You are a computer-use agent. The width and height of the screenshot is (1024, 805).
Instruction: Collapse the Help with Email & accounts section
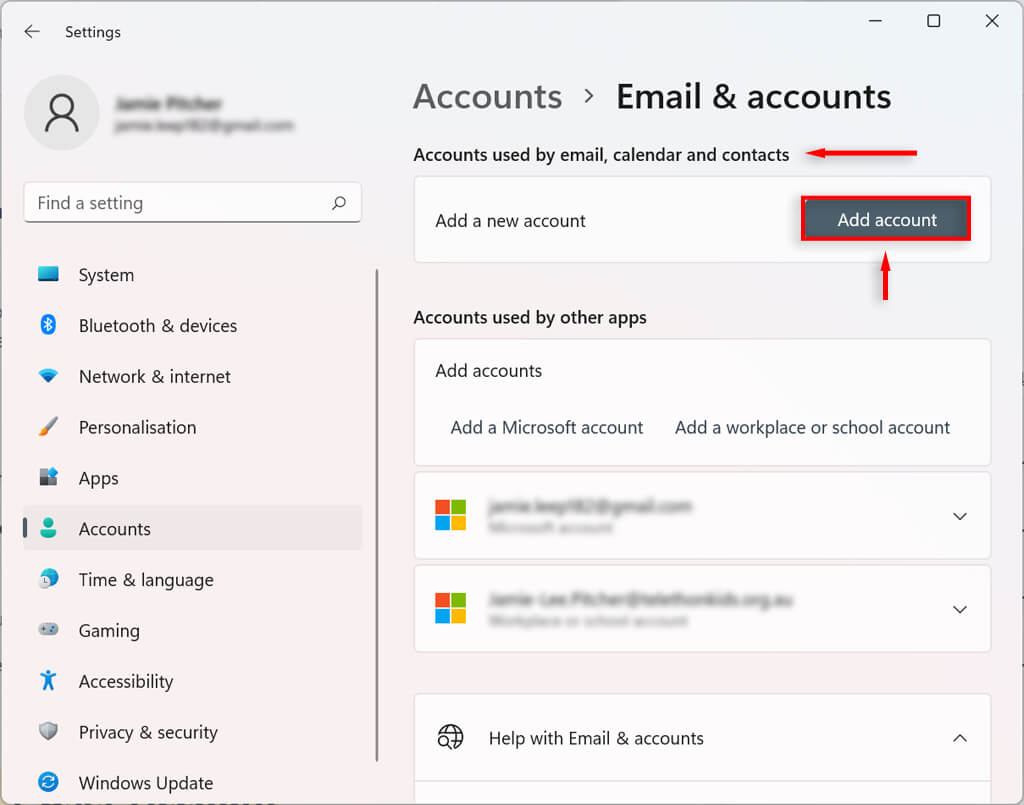tap(960, 738)
